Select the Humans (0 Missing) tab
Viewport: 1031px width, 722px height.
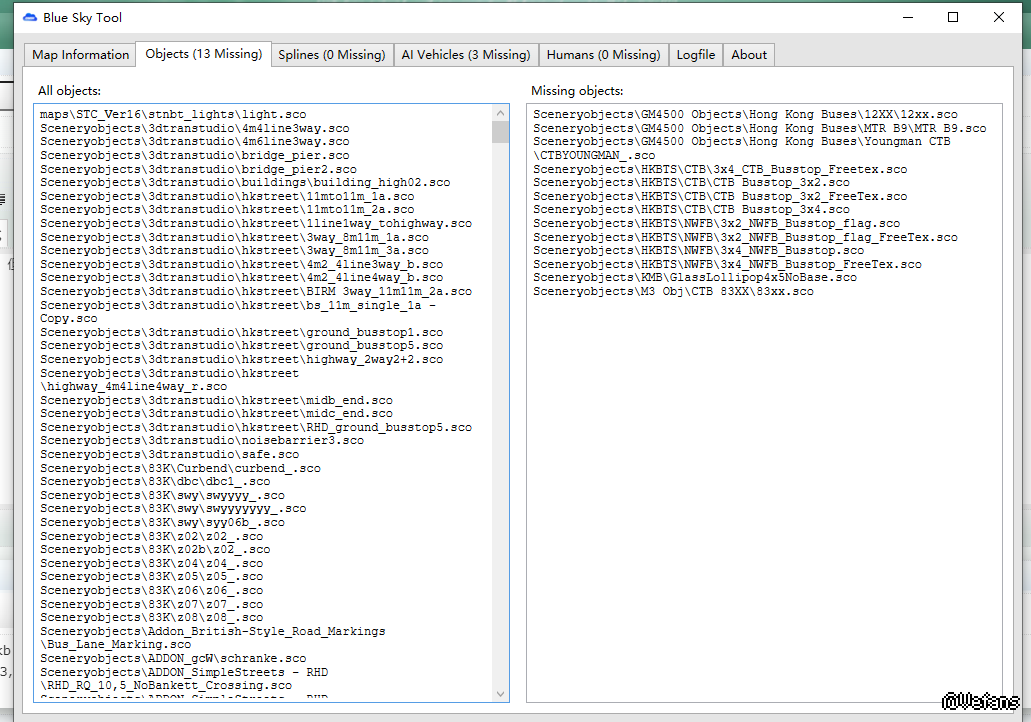603,55
